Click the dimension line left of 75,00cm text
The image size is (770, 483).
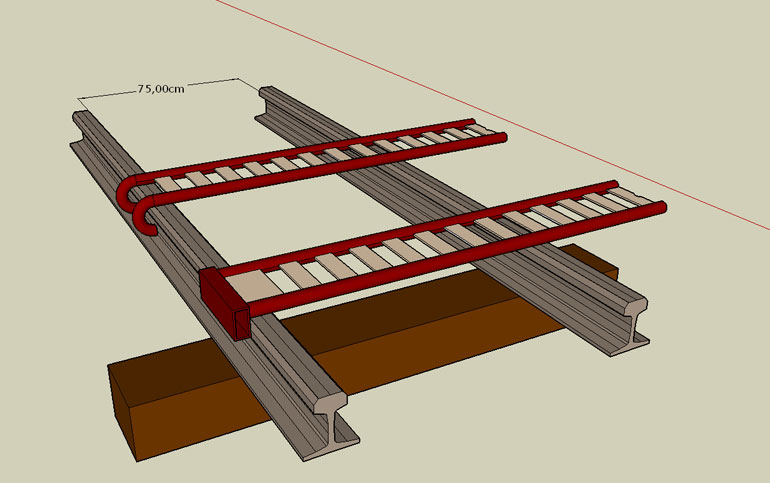coord(105,96)
